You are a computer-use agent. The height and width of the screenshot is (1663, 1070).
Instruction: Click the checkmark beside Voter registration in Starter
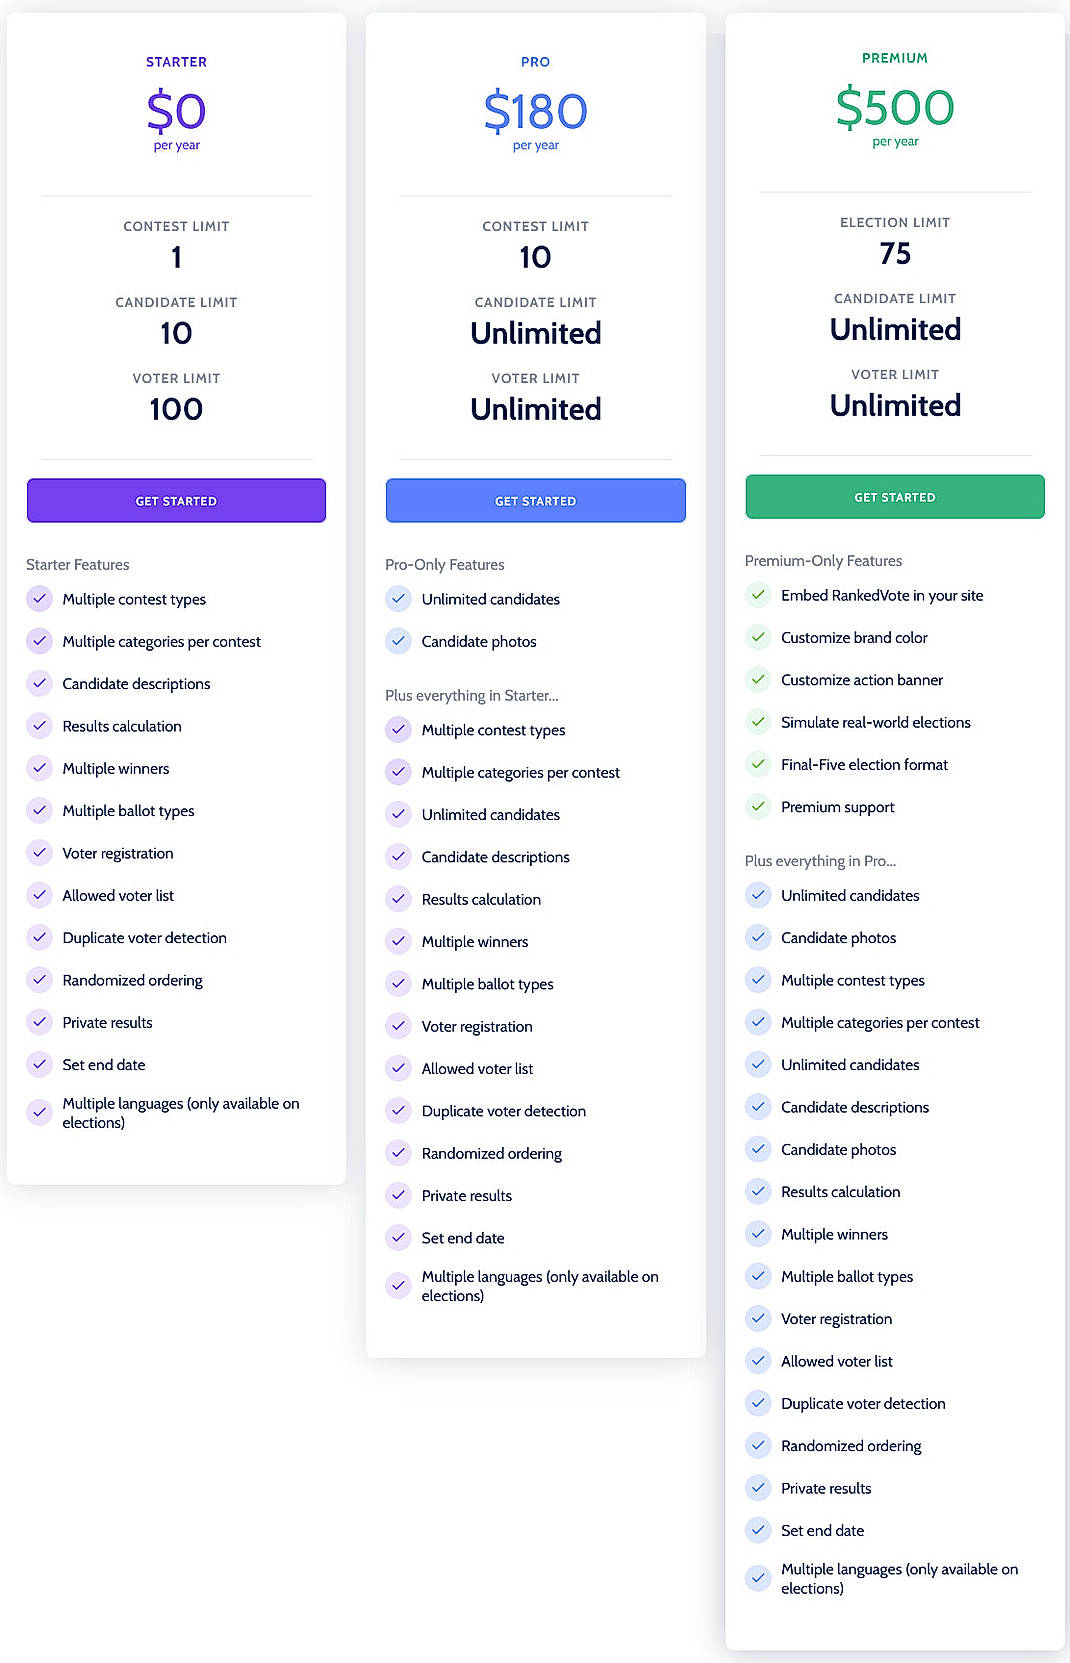tap(39, 852)
